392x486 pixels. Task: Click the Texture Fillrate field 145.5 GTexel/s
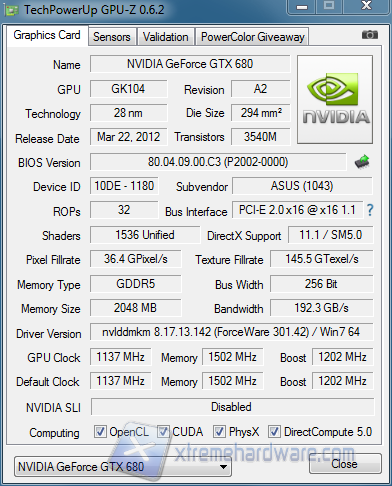pos(322,259)
